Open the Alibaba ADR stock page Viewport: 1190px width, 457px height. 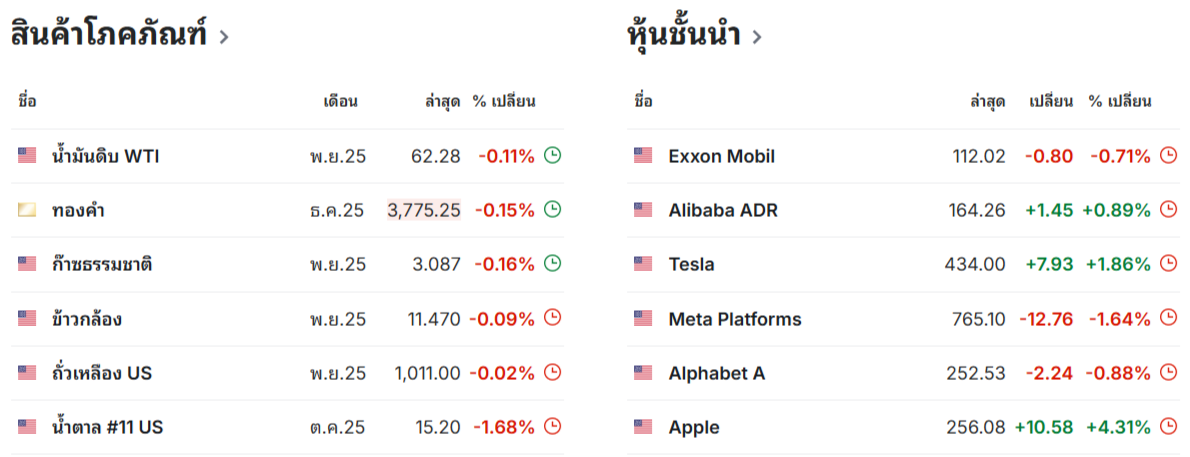(722, 210)
